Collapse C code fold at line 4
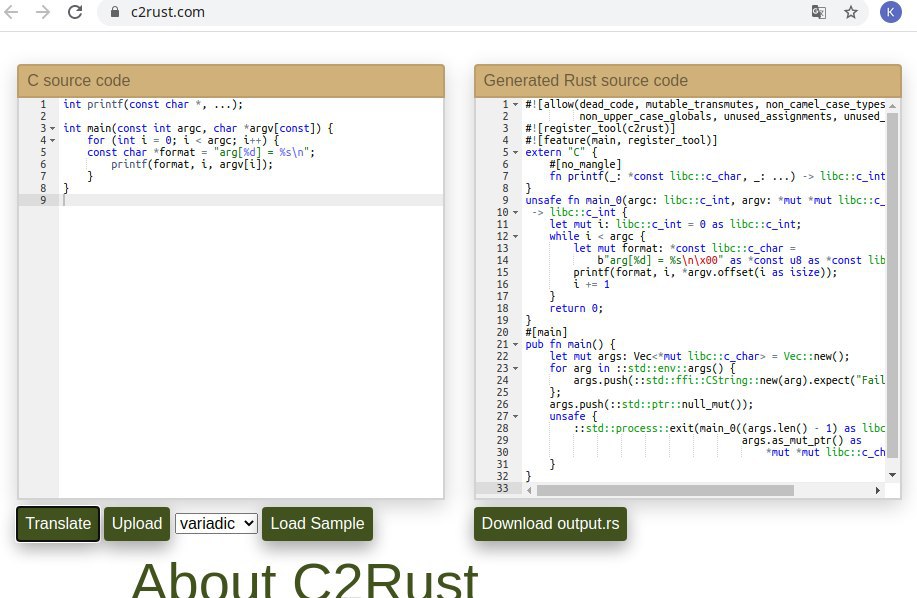The width and height of the screenshot is (917, 598). point(53,140)
